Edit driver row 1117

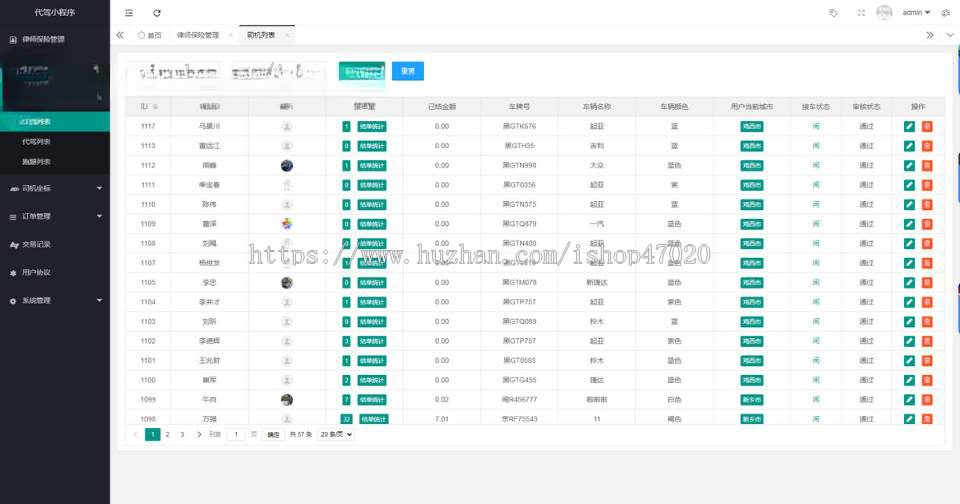coord(909,126)
